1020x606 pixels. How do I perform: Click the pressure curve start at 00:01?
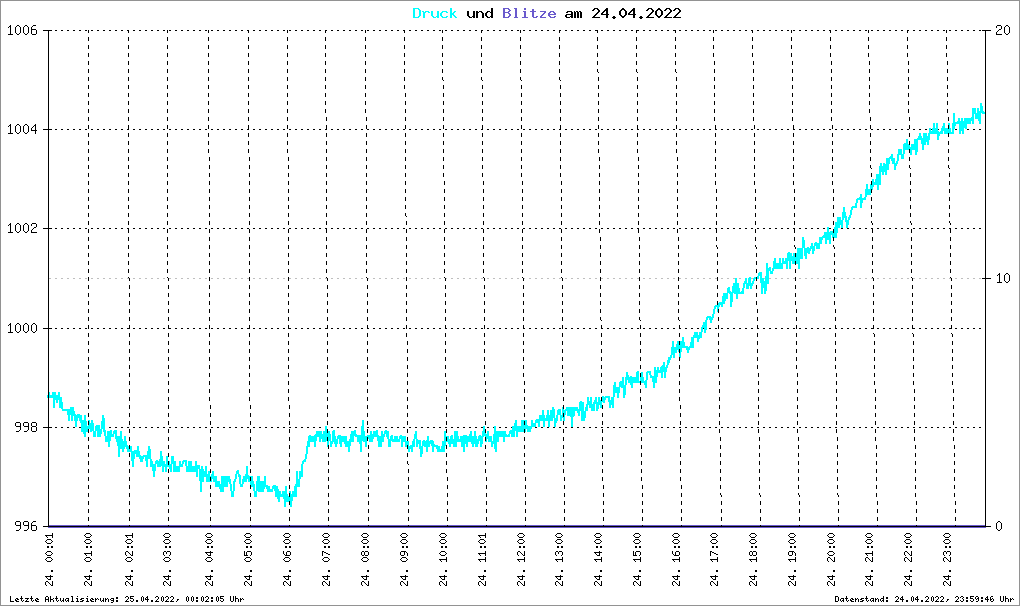(50, 395)
